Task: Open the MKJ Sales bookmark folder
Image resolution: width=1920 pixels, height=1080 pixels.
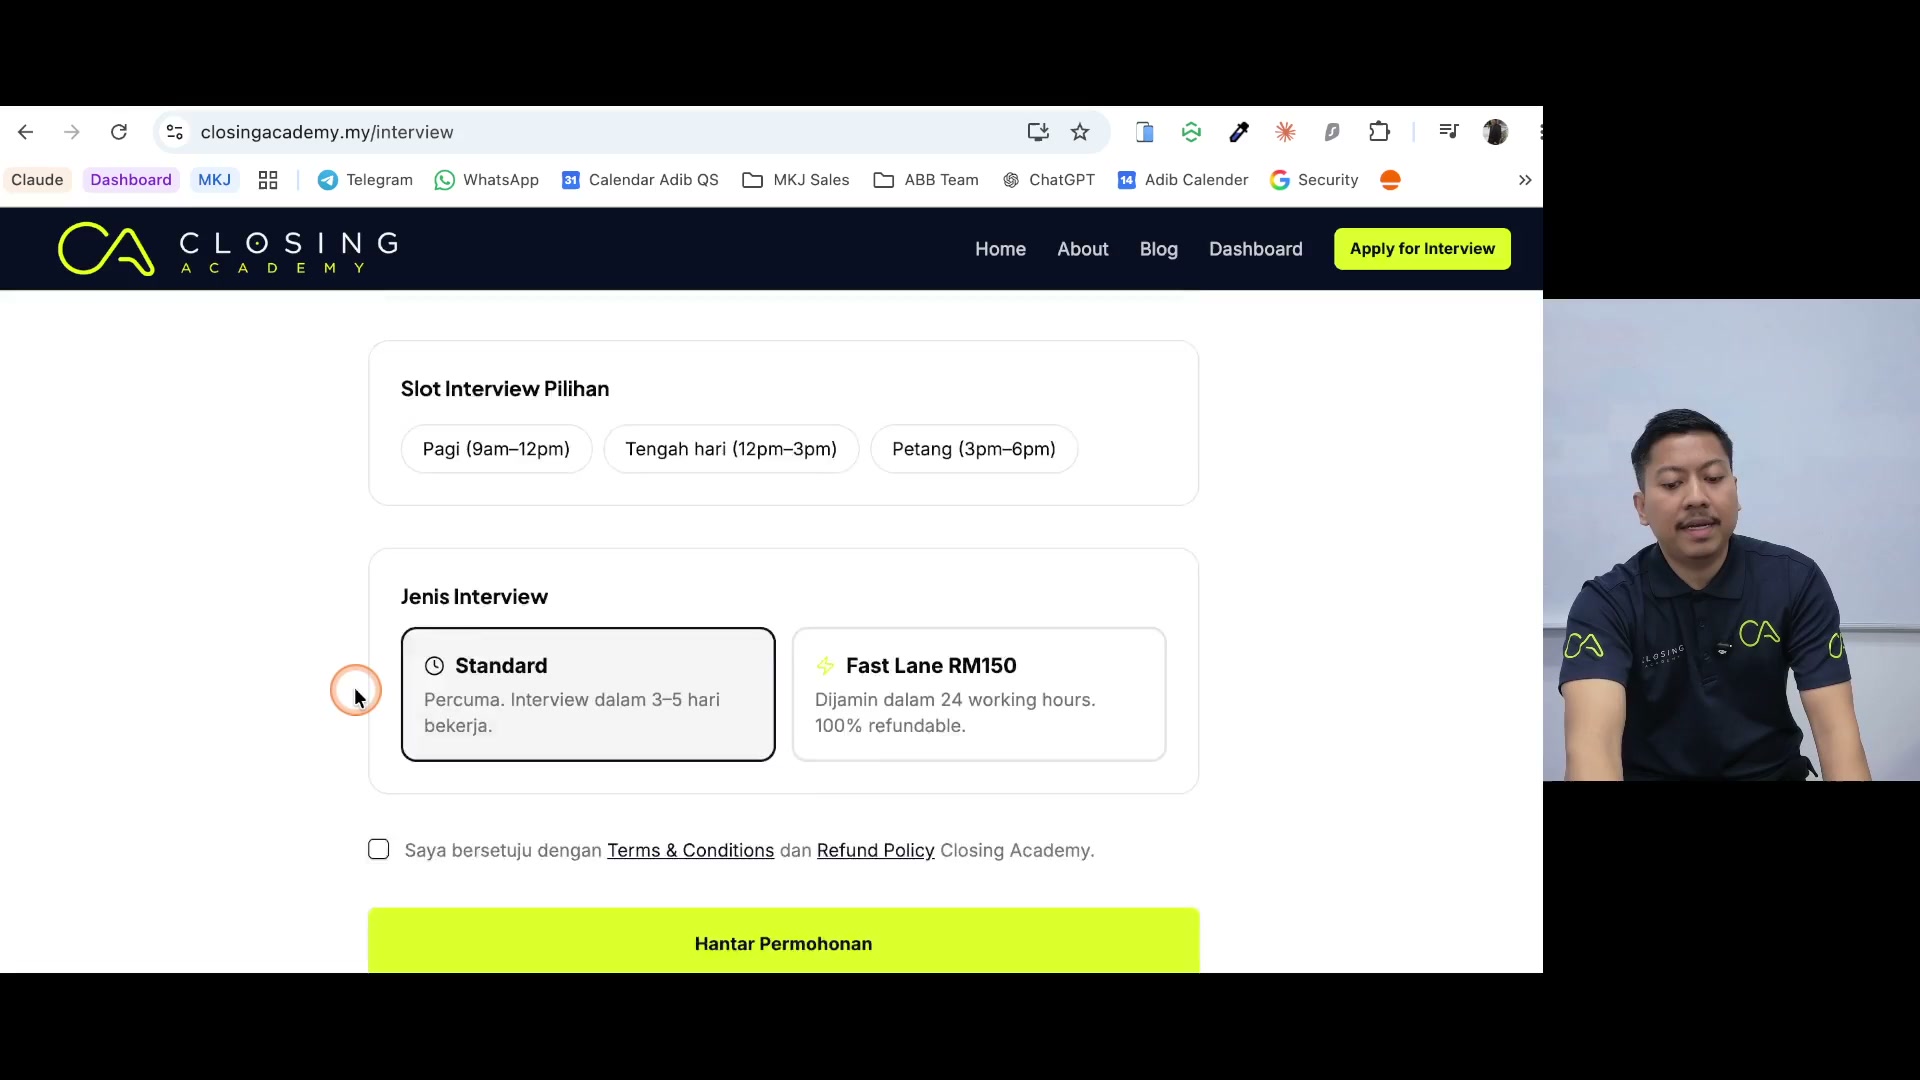Action: (796, 180)
